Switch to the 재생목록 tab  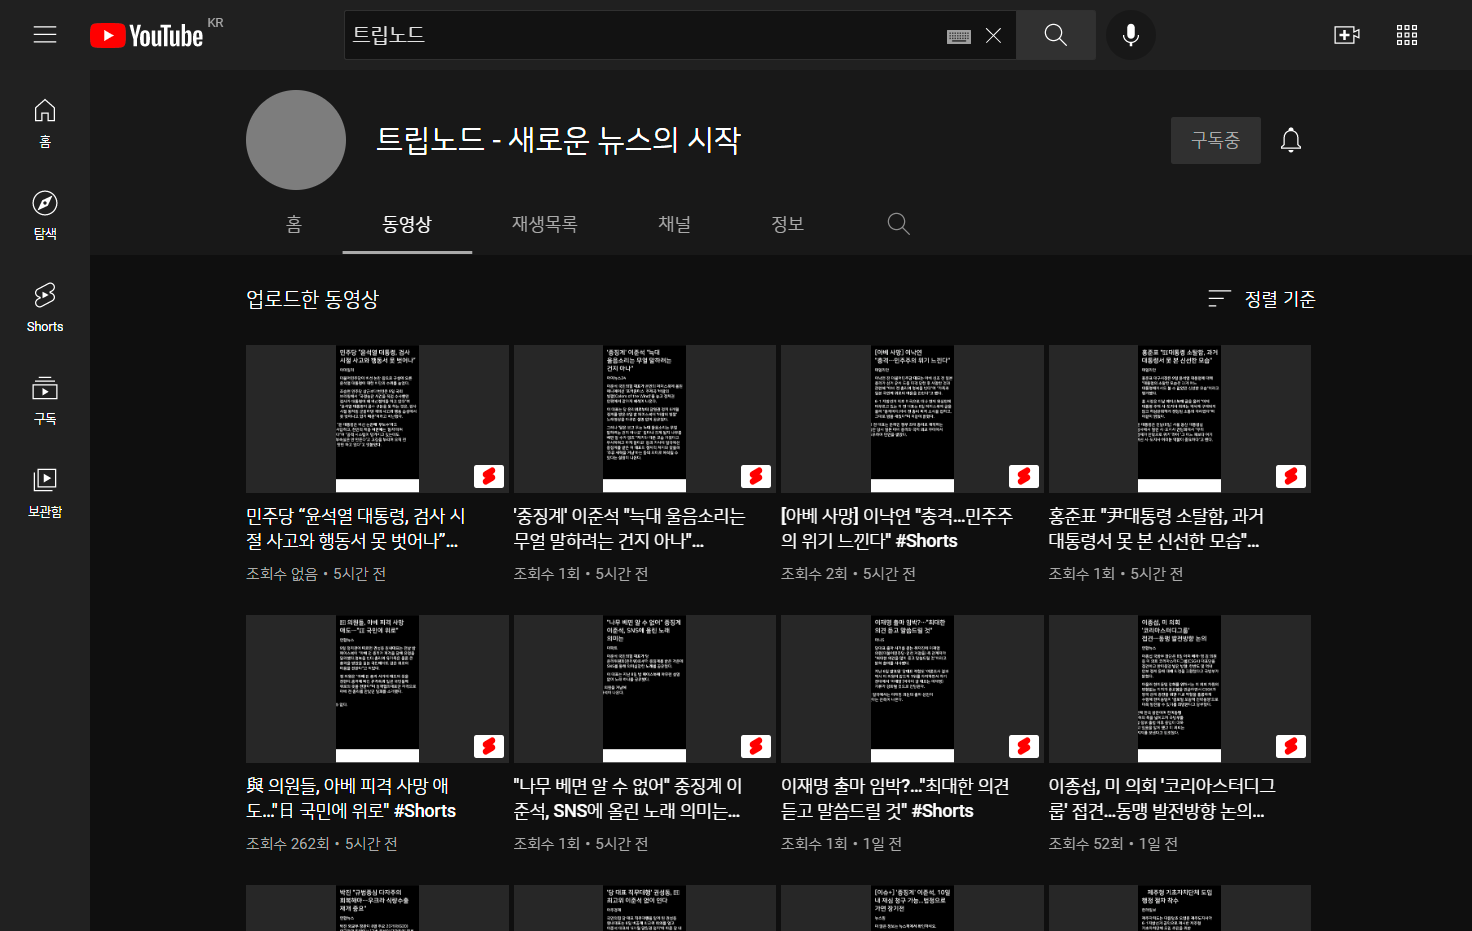tap(544, 224)
